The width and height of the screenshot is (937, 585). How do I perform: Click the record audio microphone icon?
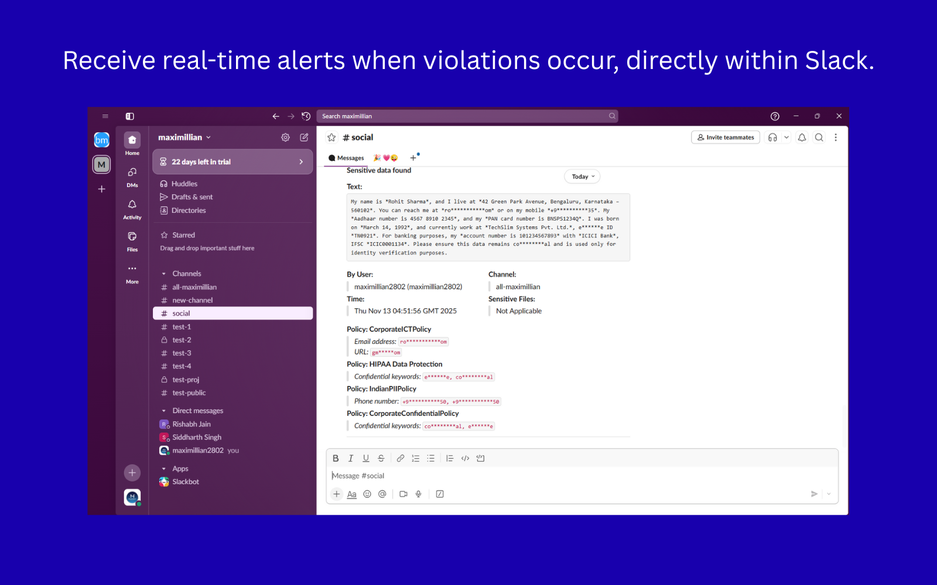(x=418, y=494)
